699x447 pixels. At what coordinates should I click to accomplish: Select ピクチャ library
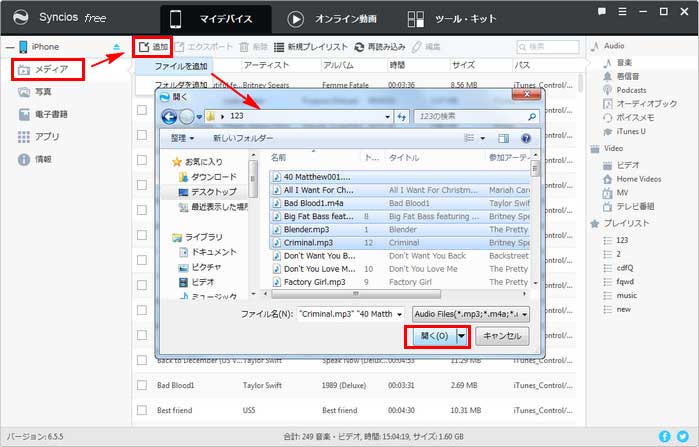tap(200, 267)
